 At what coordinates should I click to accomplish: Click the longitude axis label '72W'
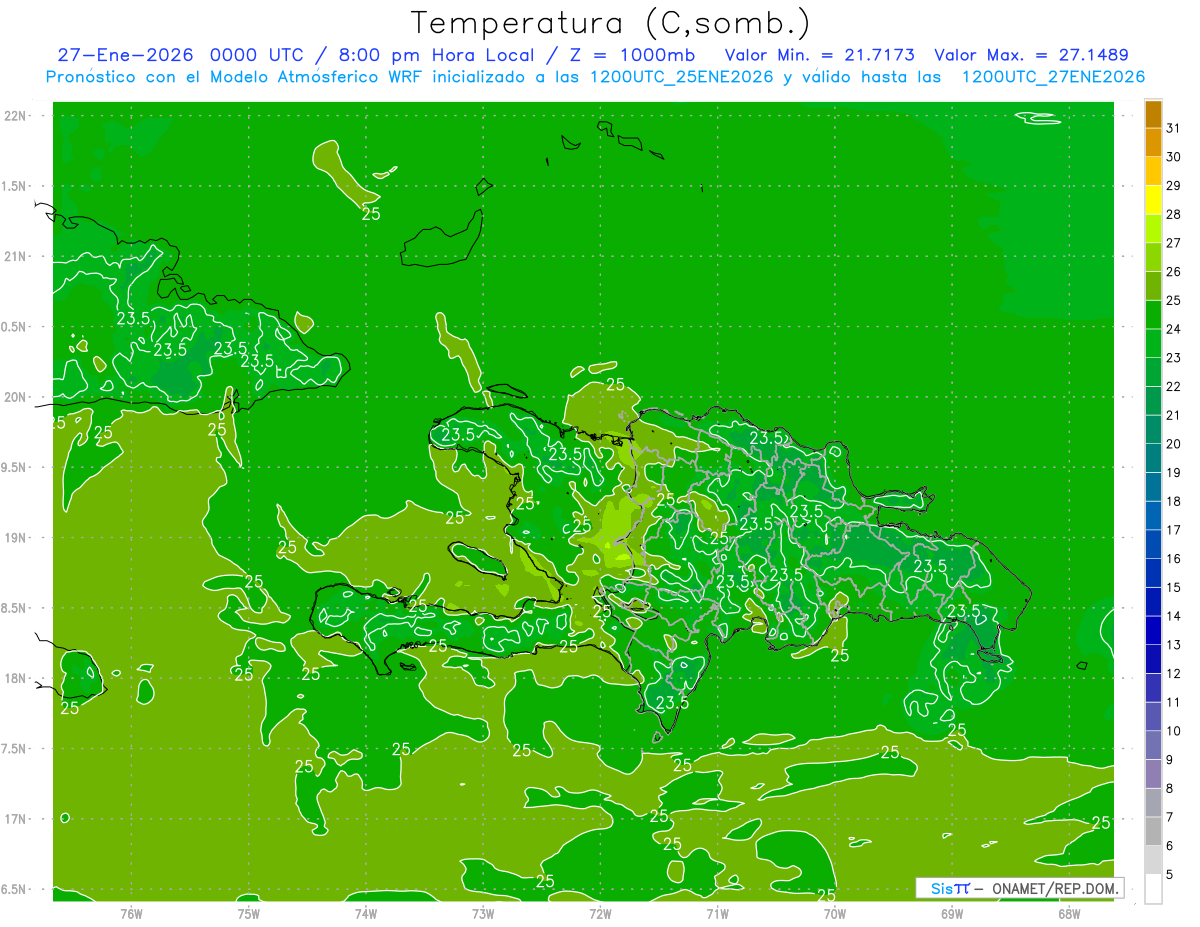tap(600, 914)
